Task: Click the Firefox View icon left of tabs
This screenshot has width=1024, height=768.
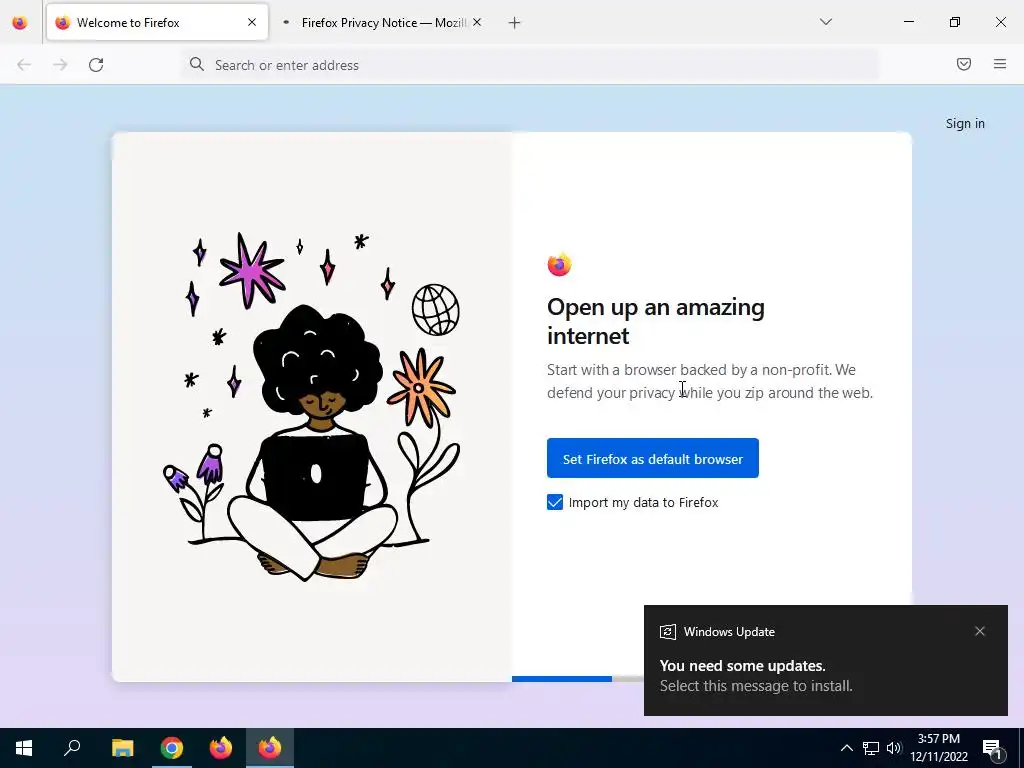Action: tap(20, 23)
